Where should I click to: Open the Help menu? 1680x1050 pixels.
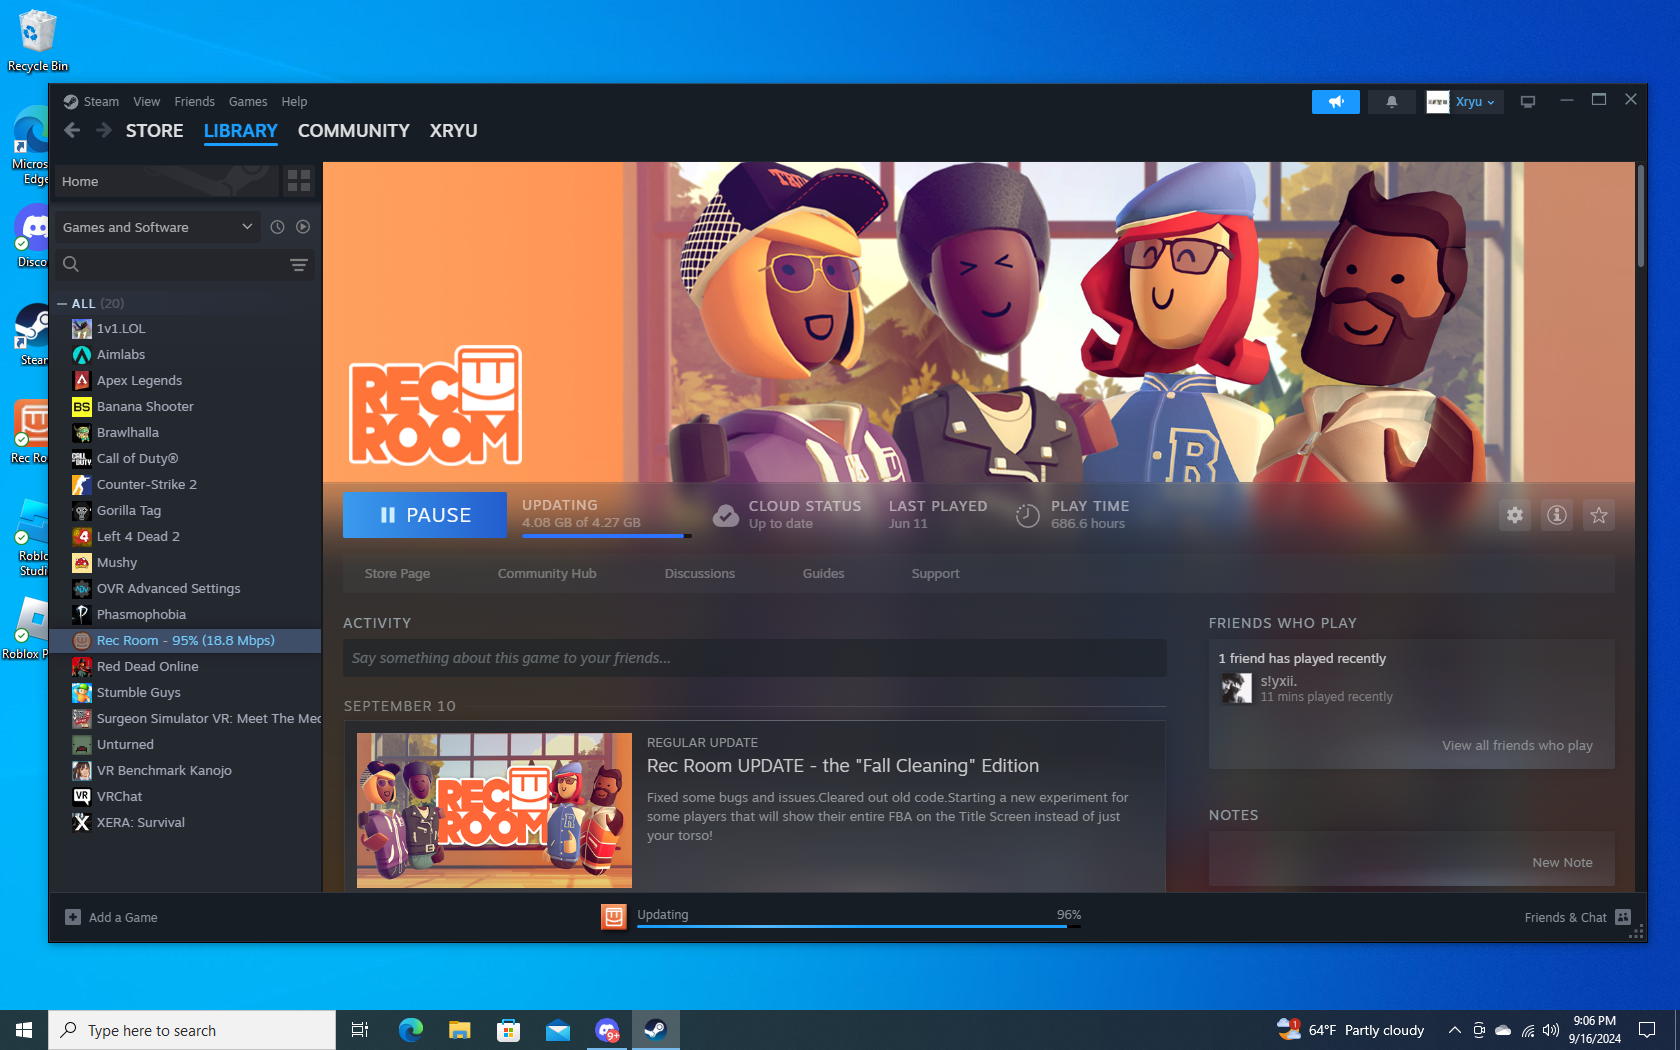(294, 102)
